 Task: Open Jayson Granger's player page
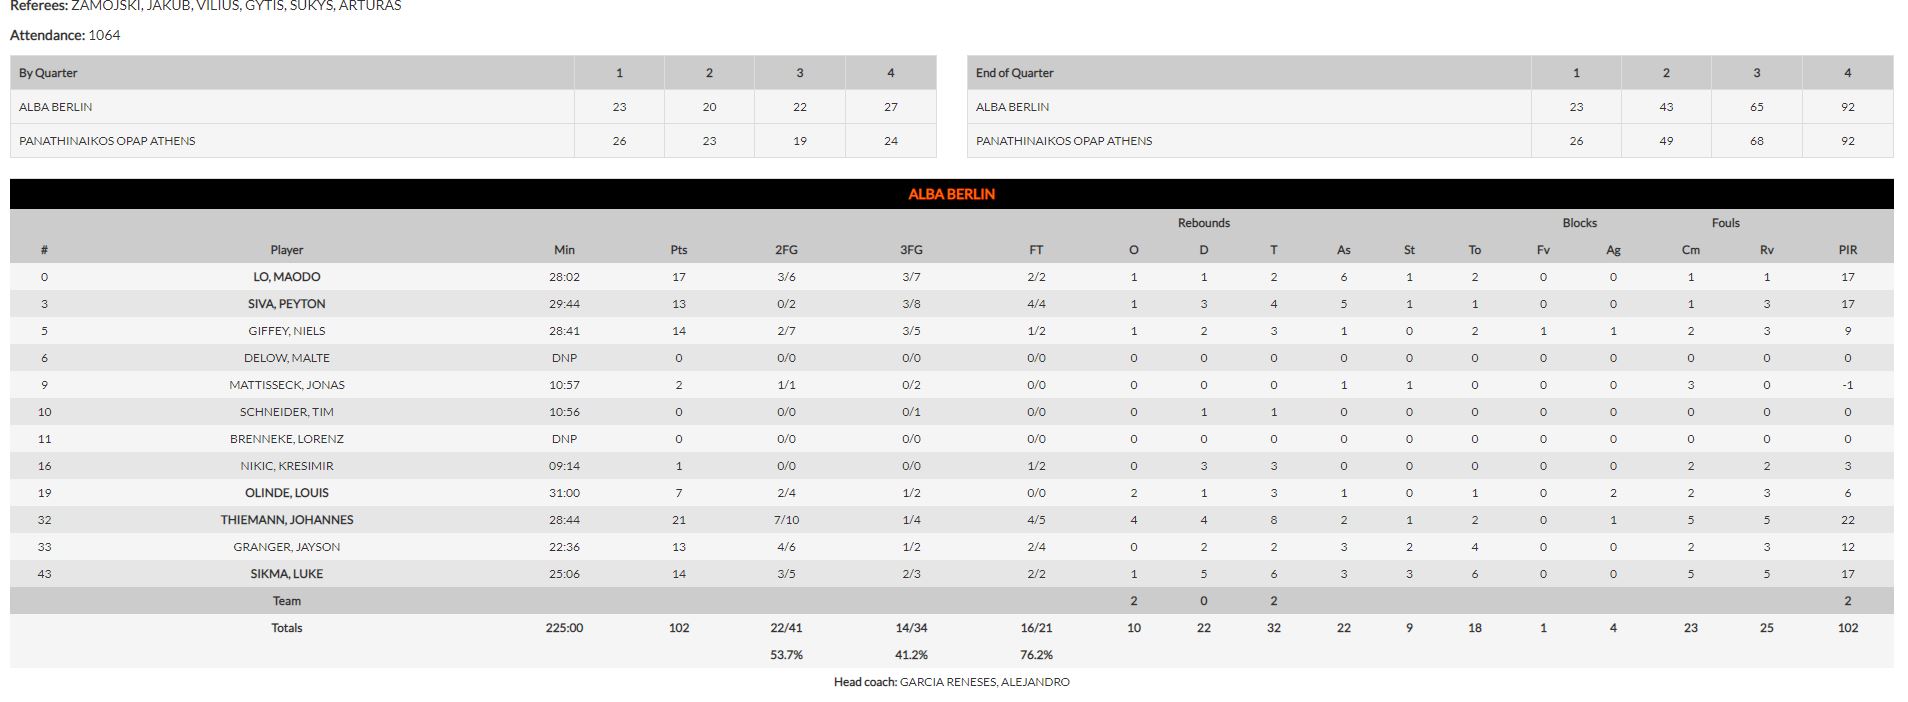[286, 547]
